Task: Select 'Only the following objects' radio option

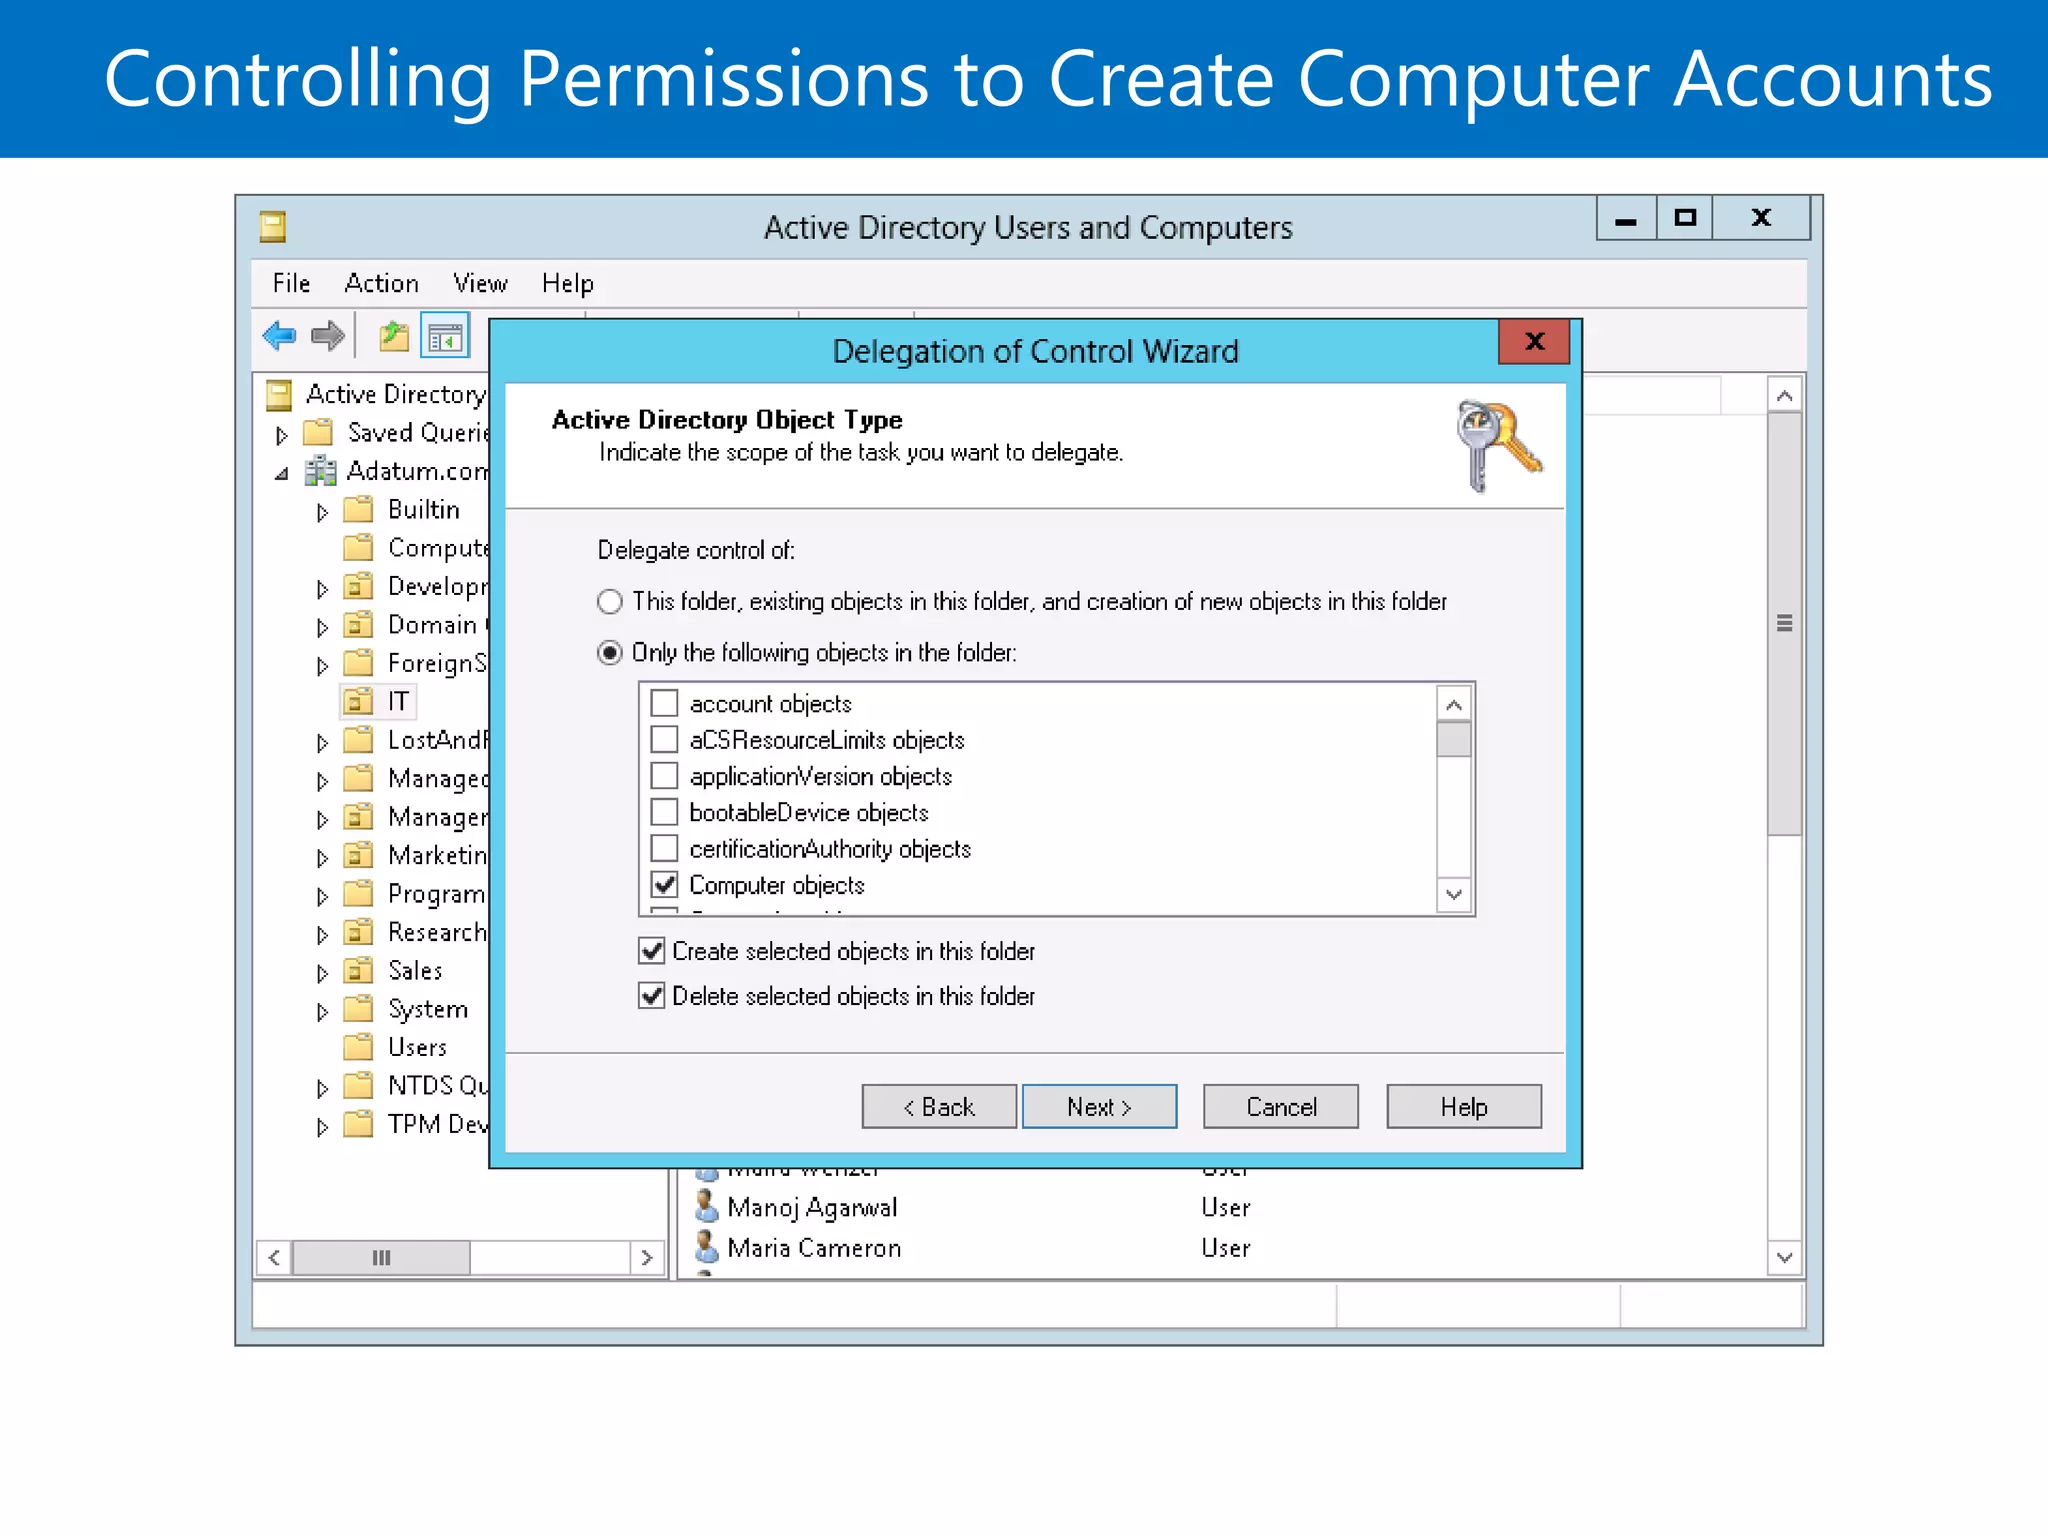Action: (609, 653)
